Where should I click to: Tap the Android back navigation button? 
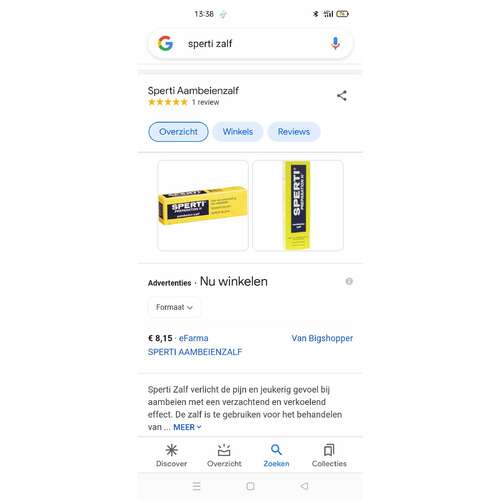[x=304, y=486]
